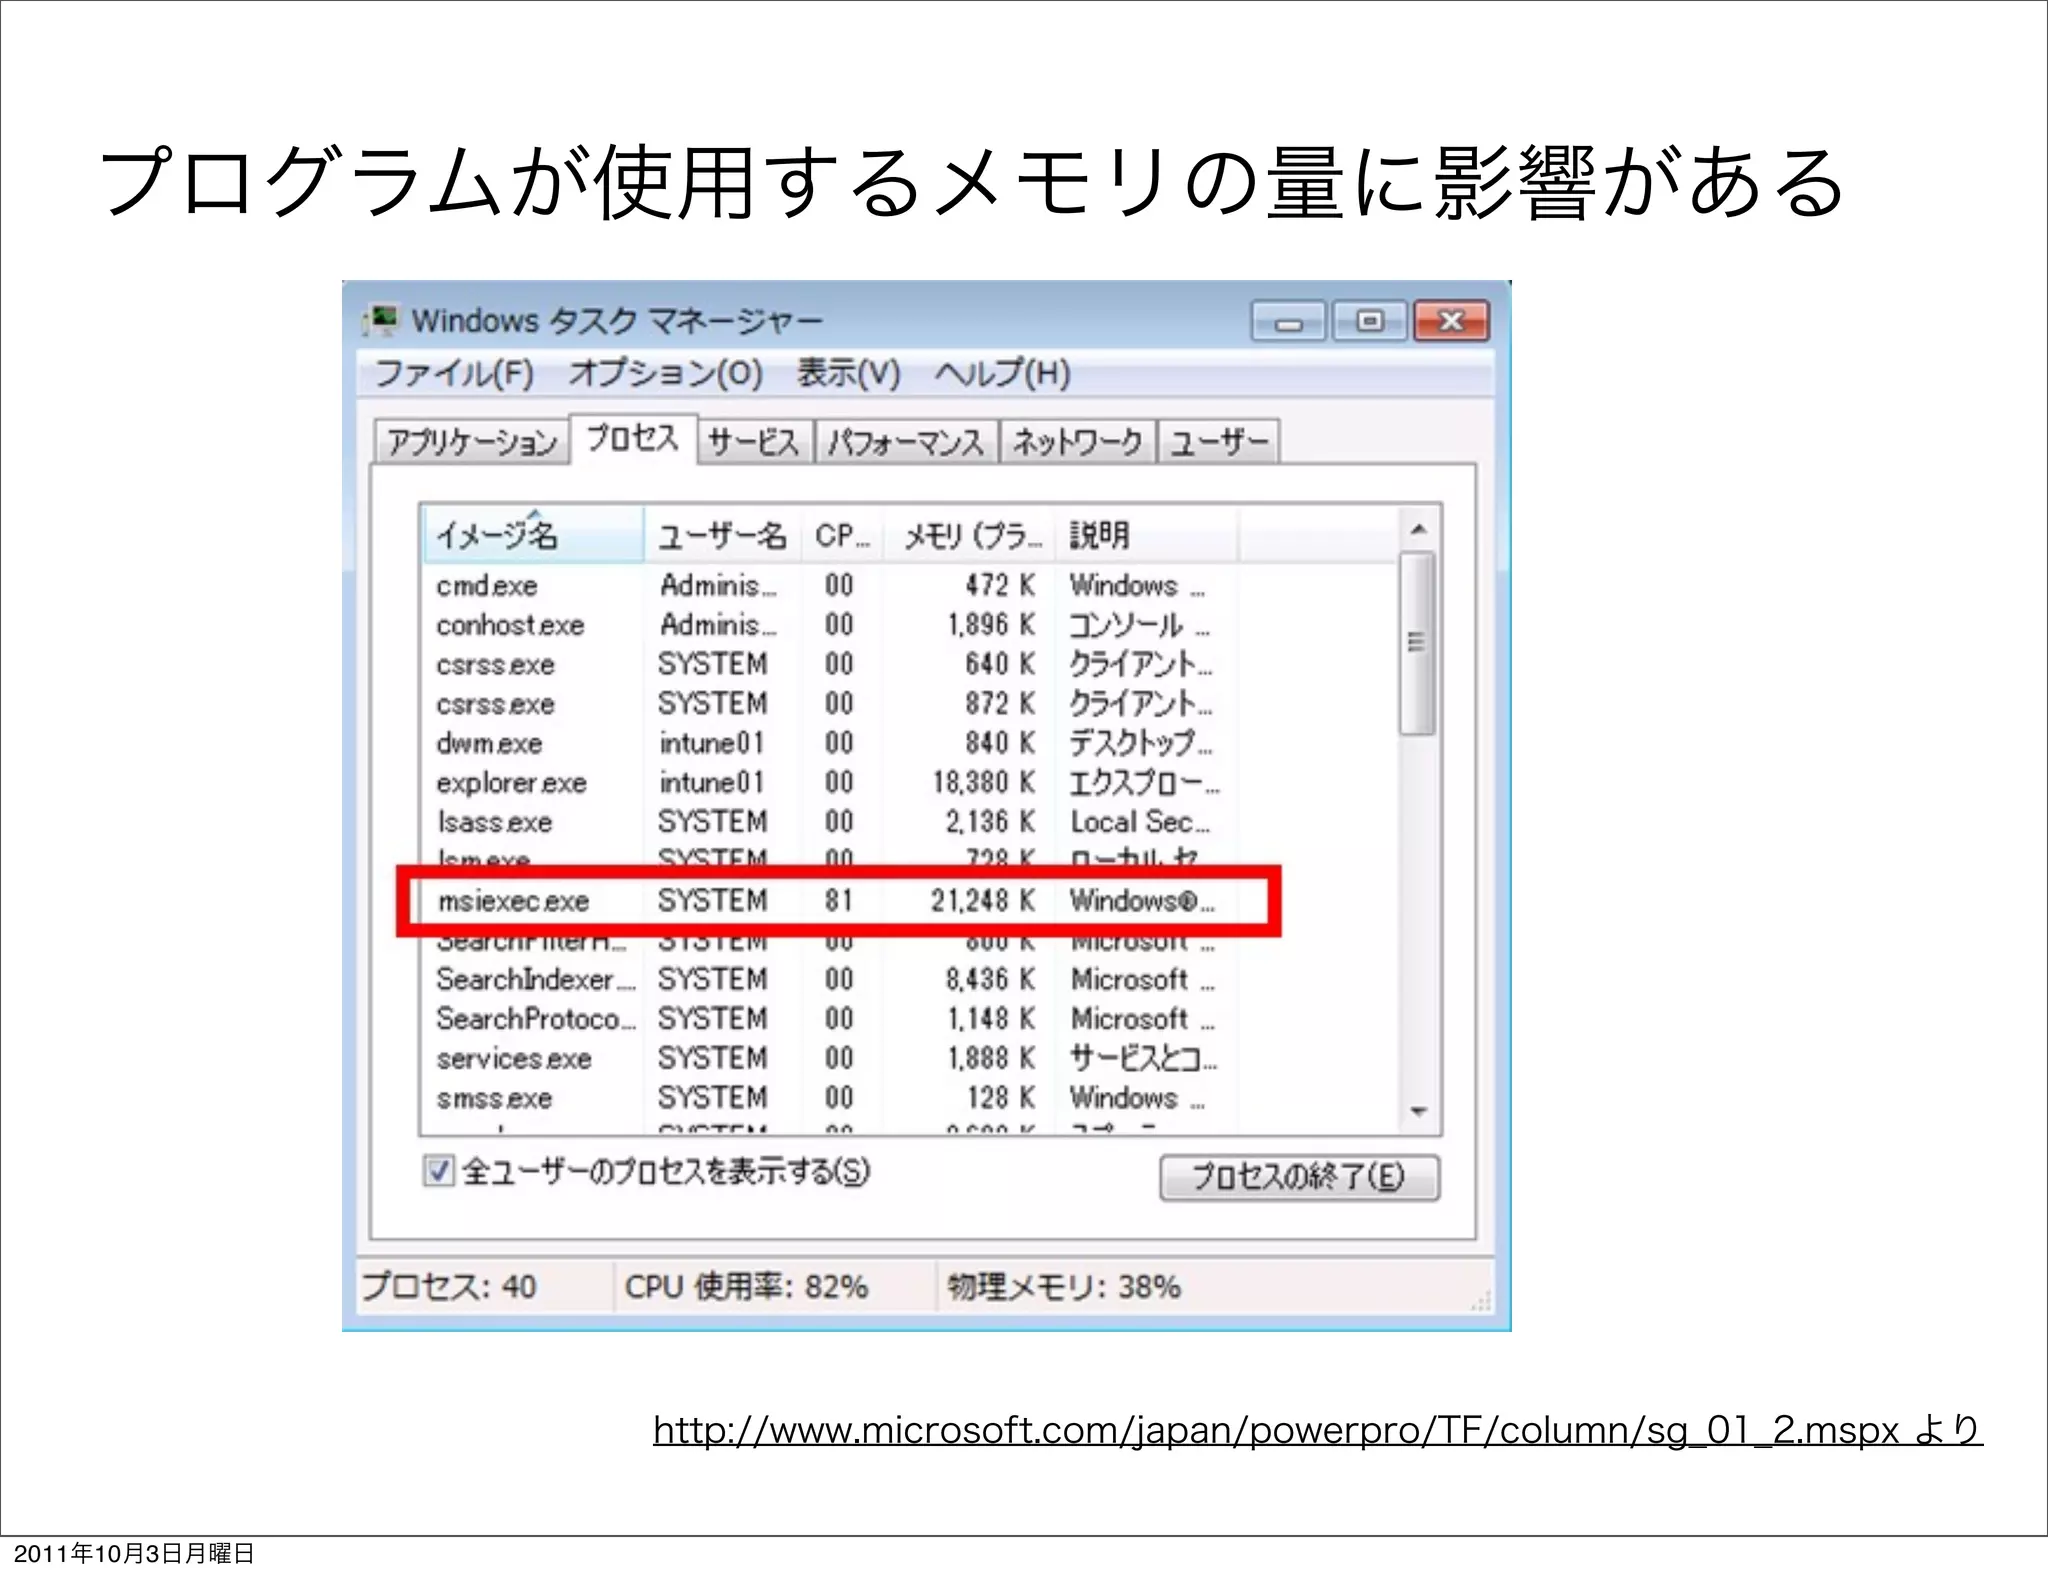
Task: Click the scroll up arrow in process list
Action: tap(1417, 530)
